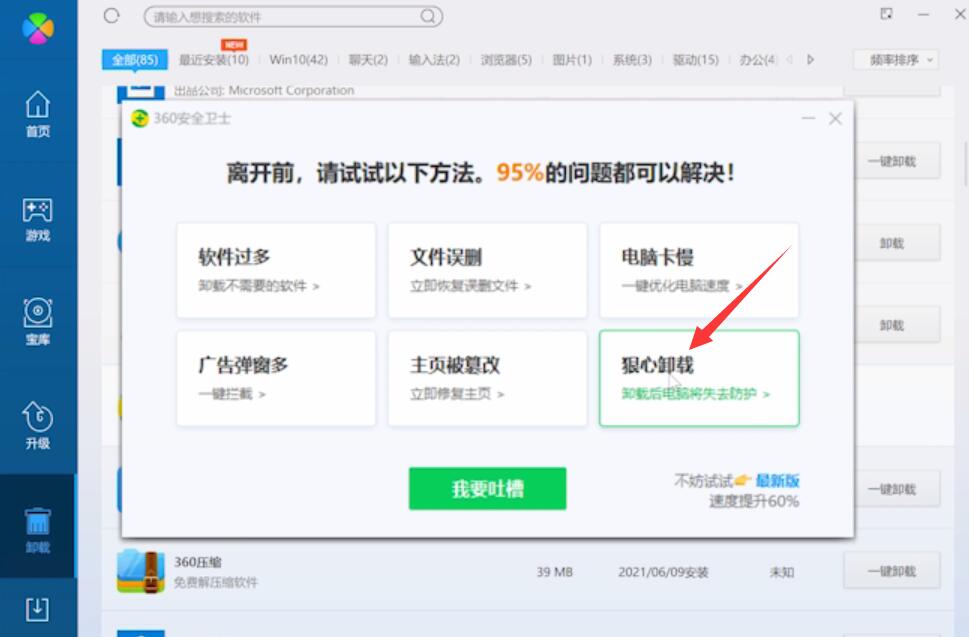Open the download manager icon at sidebar bottom
Image resolution: width=969 pixels, height=637 pixels.
(x=38, y=609)
